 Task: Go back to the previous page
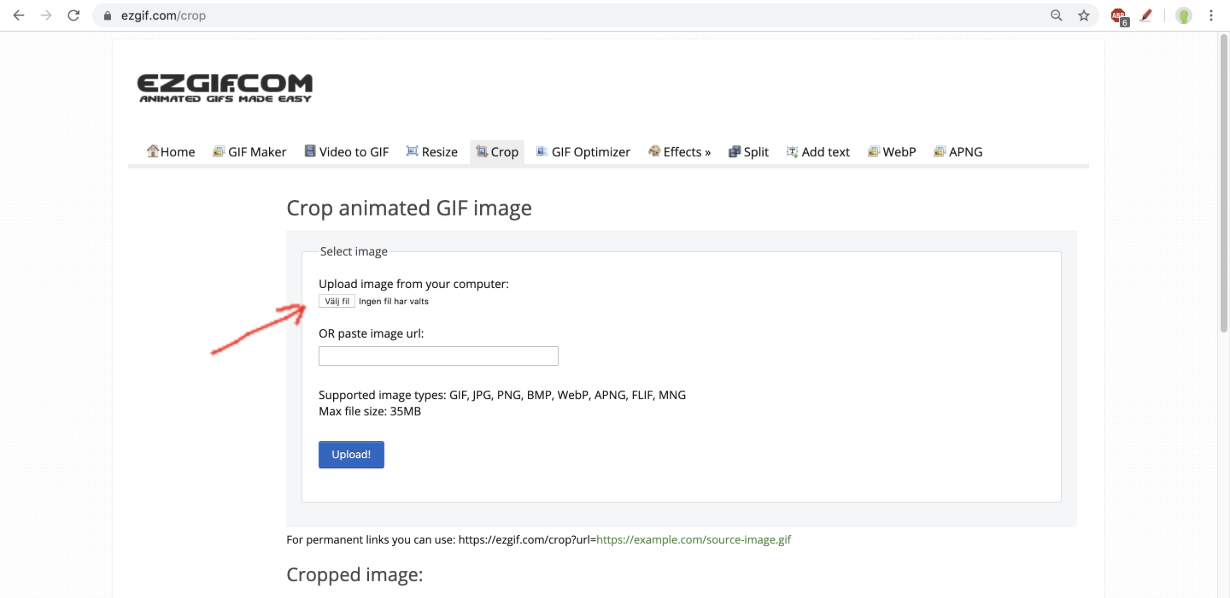[18, 16]
